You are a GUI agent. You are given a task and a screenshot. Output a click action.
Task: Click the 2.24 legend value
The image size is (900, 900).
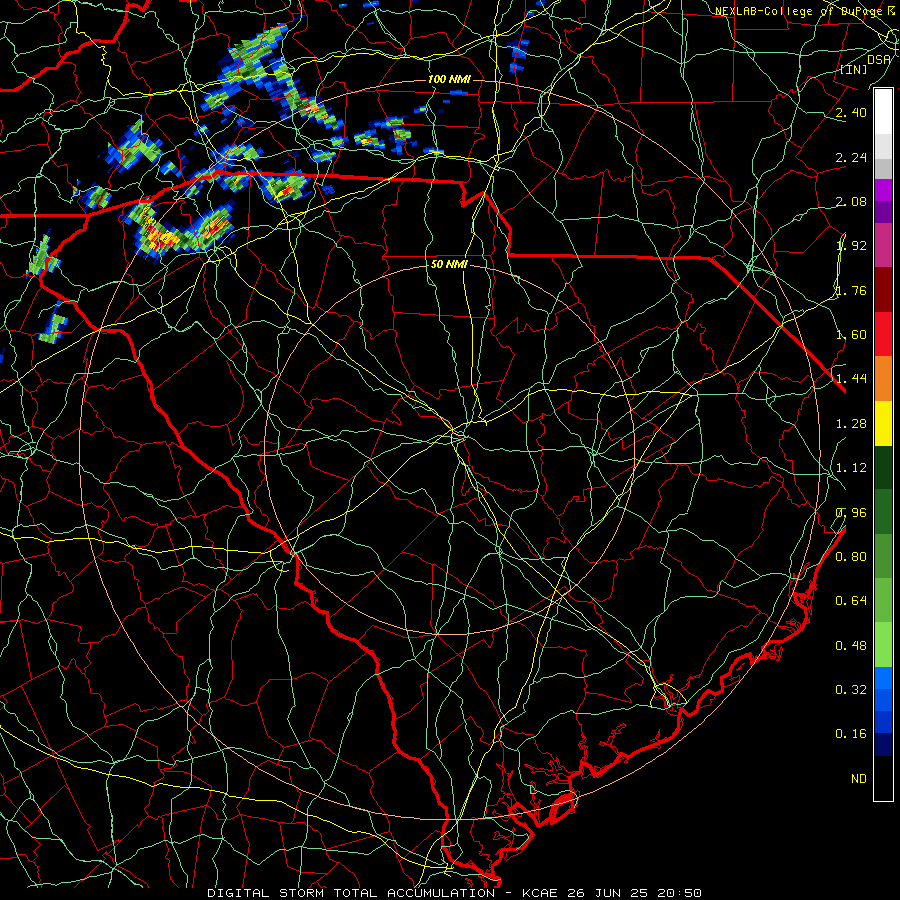[x=851, y=157]
